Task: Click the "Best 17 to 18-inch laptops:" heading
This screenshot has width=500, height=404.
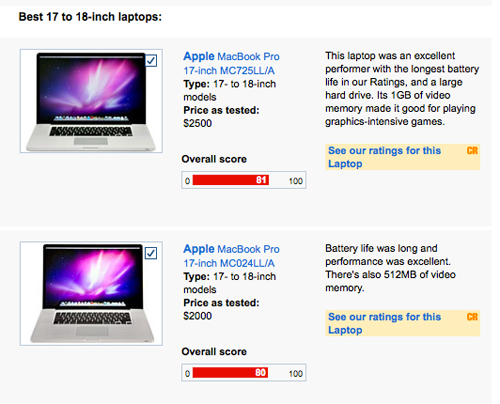Action: [90, 17]
